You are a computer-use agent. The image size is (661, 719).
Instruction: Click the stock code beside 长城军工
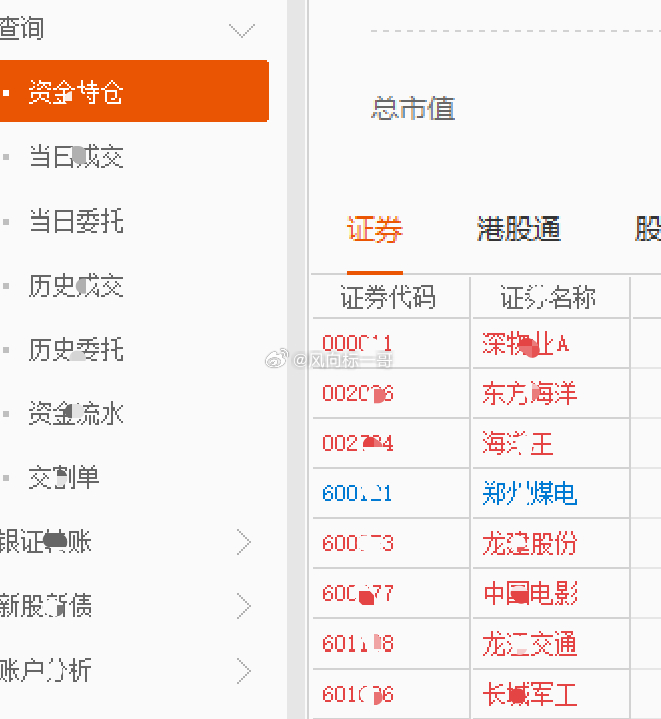point(358,695)
